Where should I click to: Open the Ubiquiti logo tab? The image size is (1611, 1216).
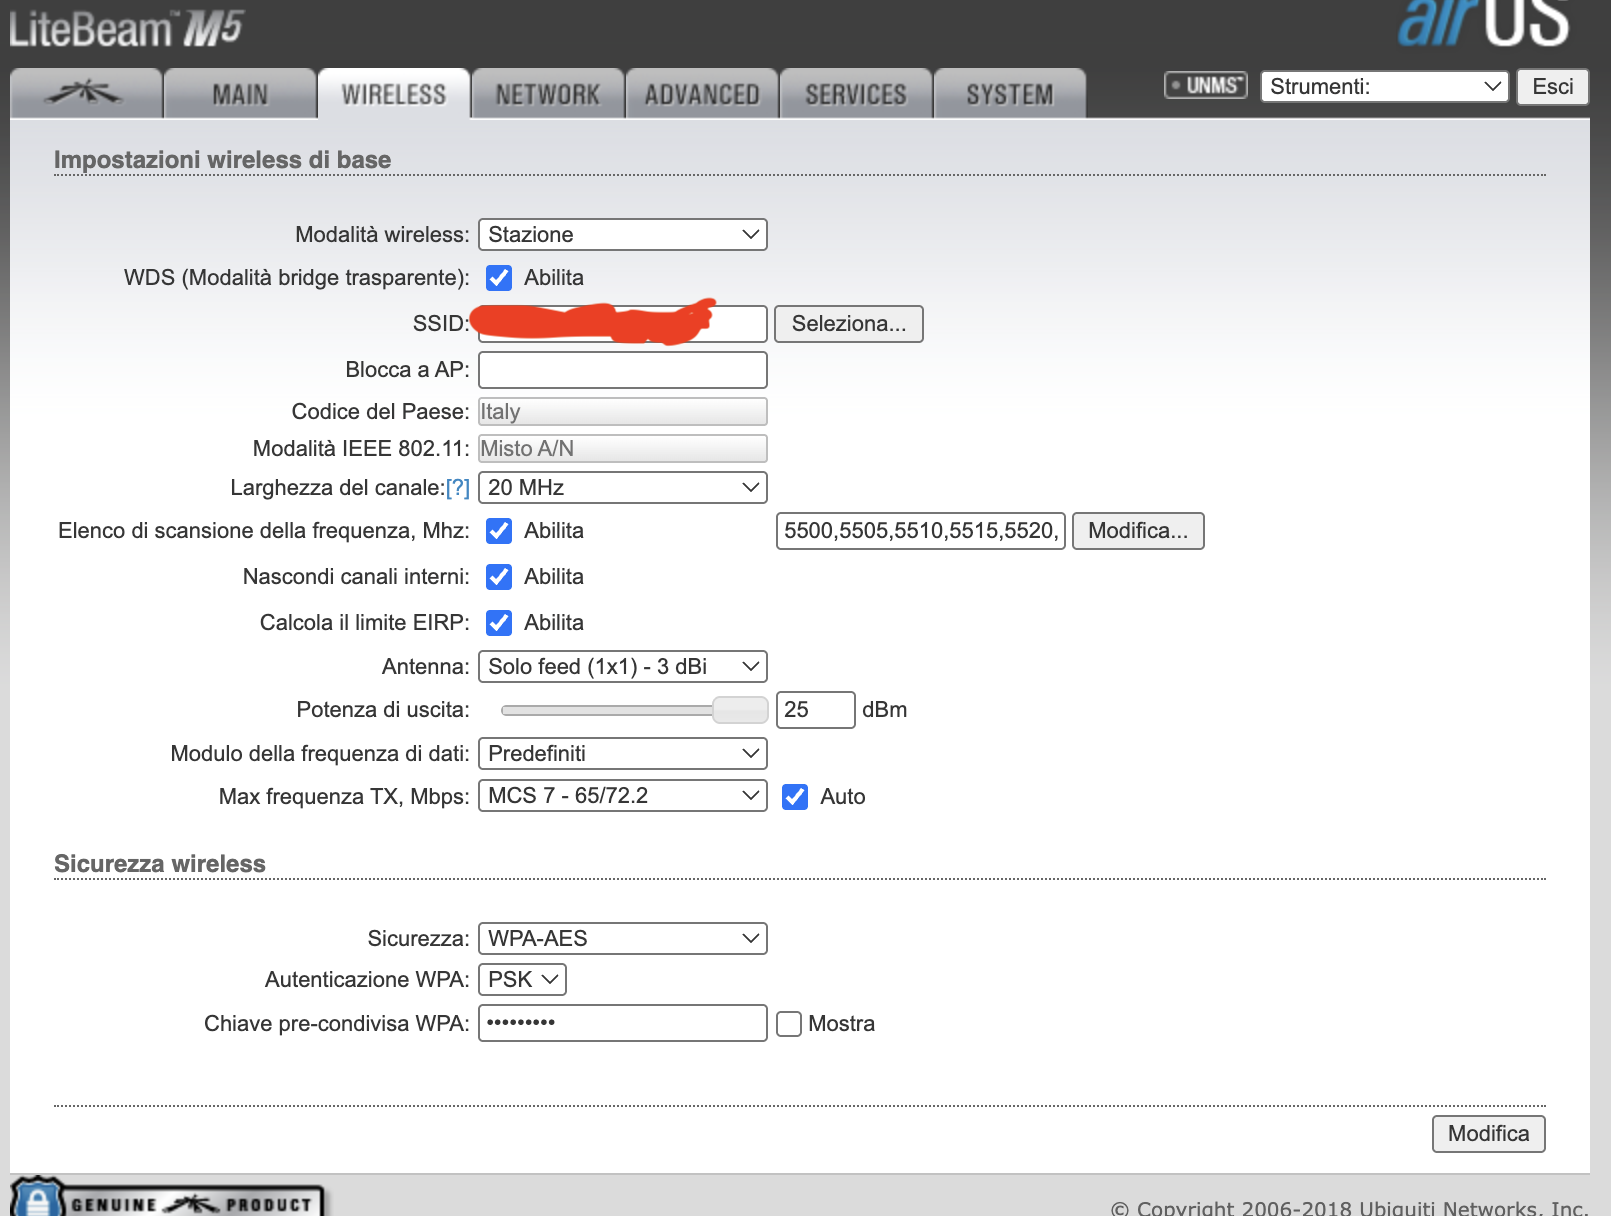[x=85, y=94]
